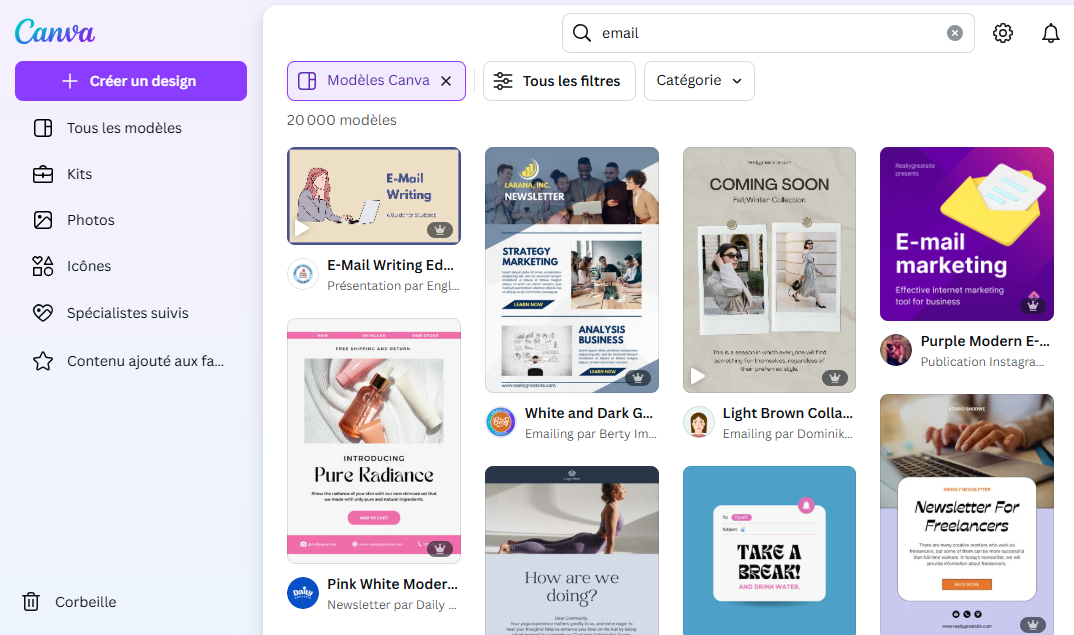
Task: Click the Emailing par Berty Im... subtitle
Action: 590,434
